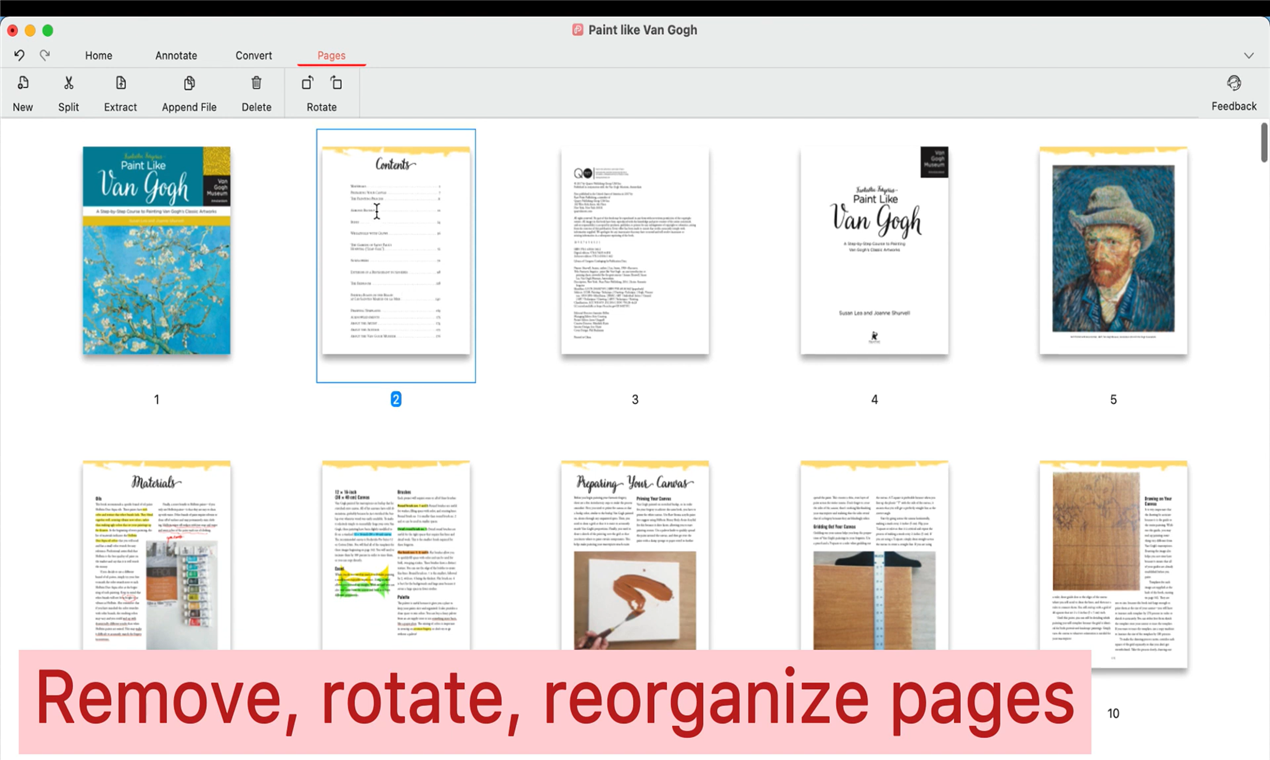Click the PDF document icon in title bar

578,30
